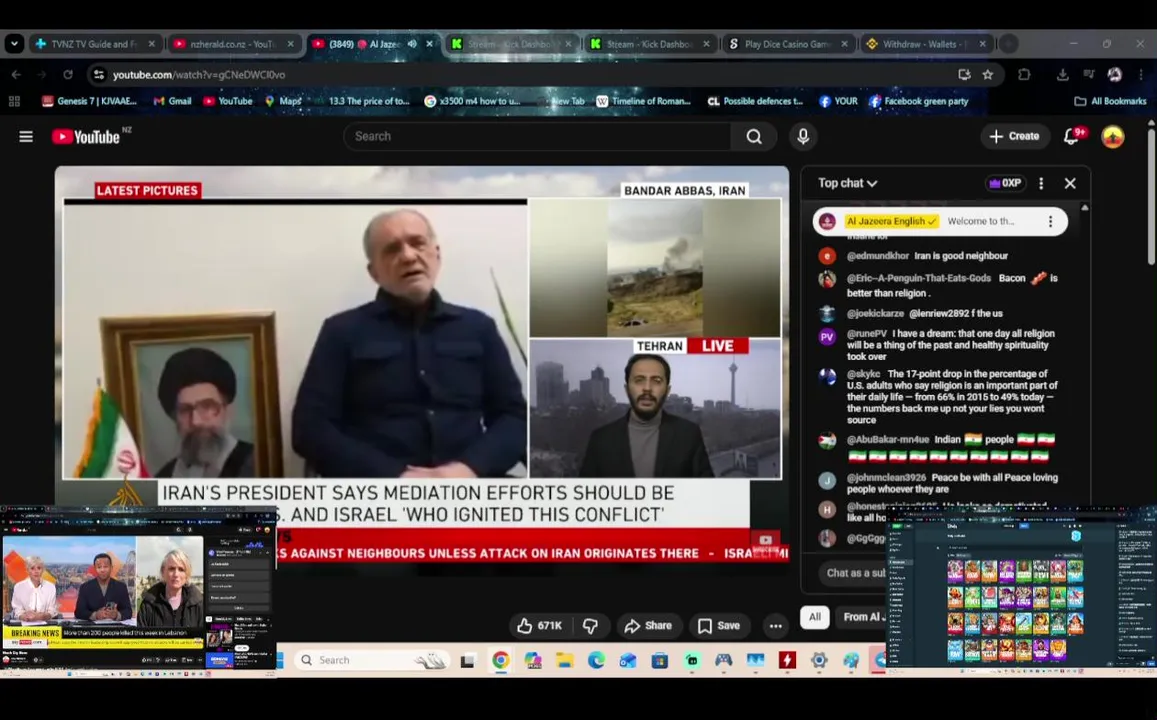The width and height of the screenshot is (1157, 720).
Task: Open the live chat more options menu
Action: point(1041,183)
